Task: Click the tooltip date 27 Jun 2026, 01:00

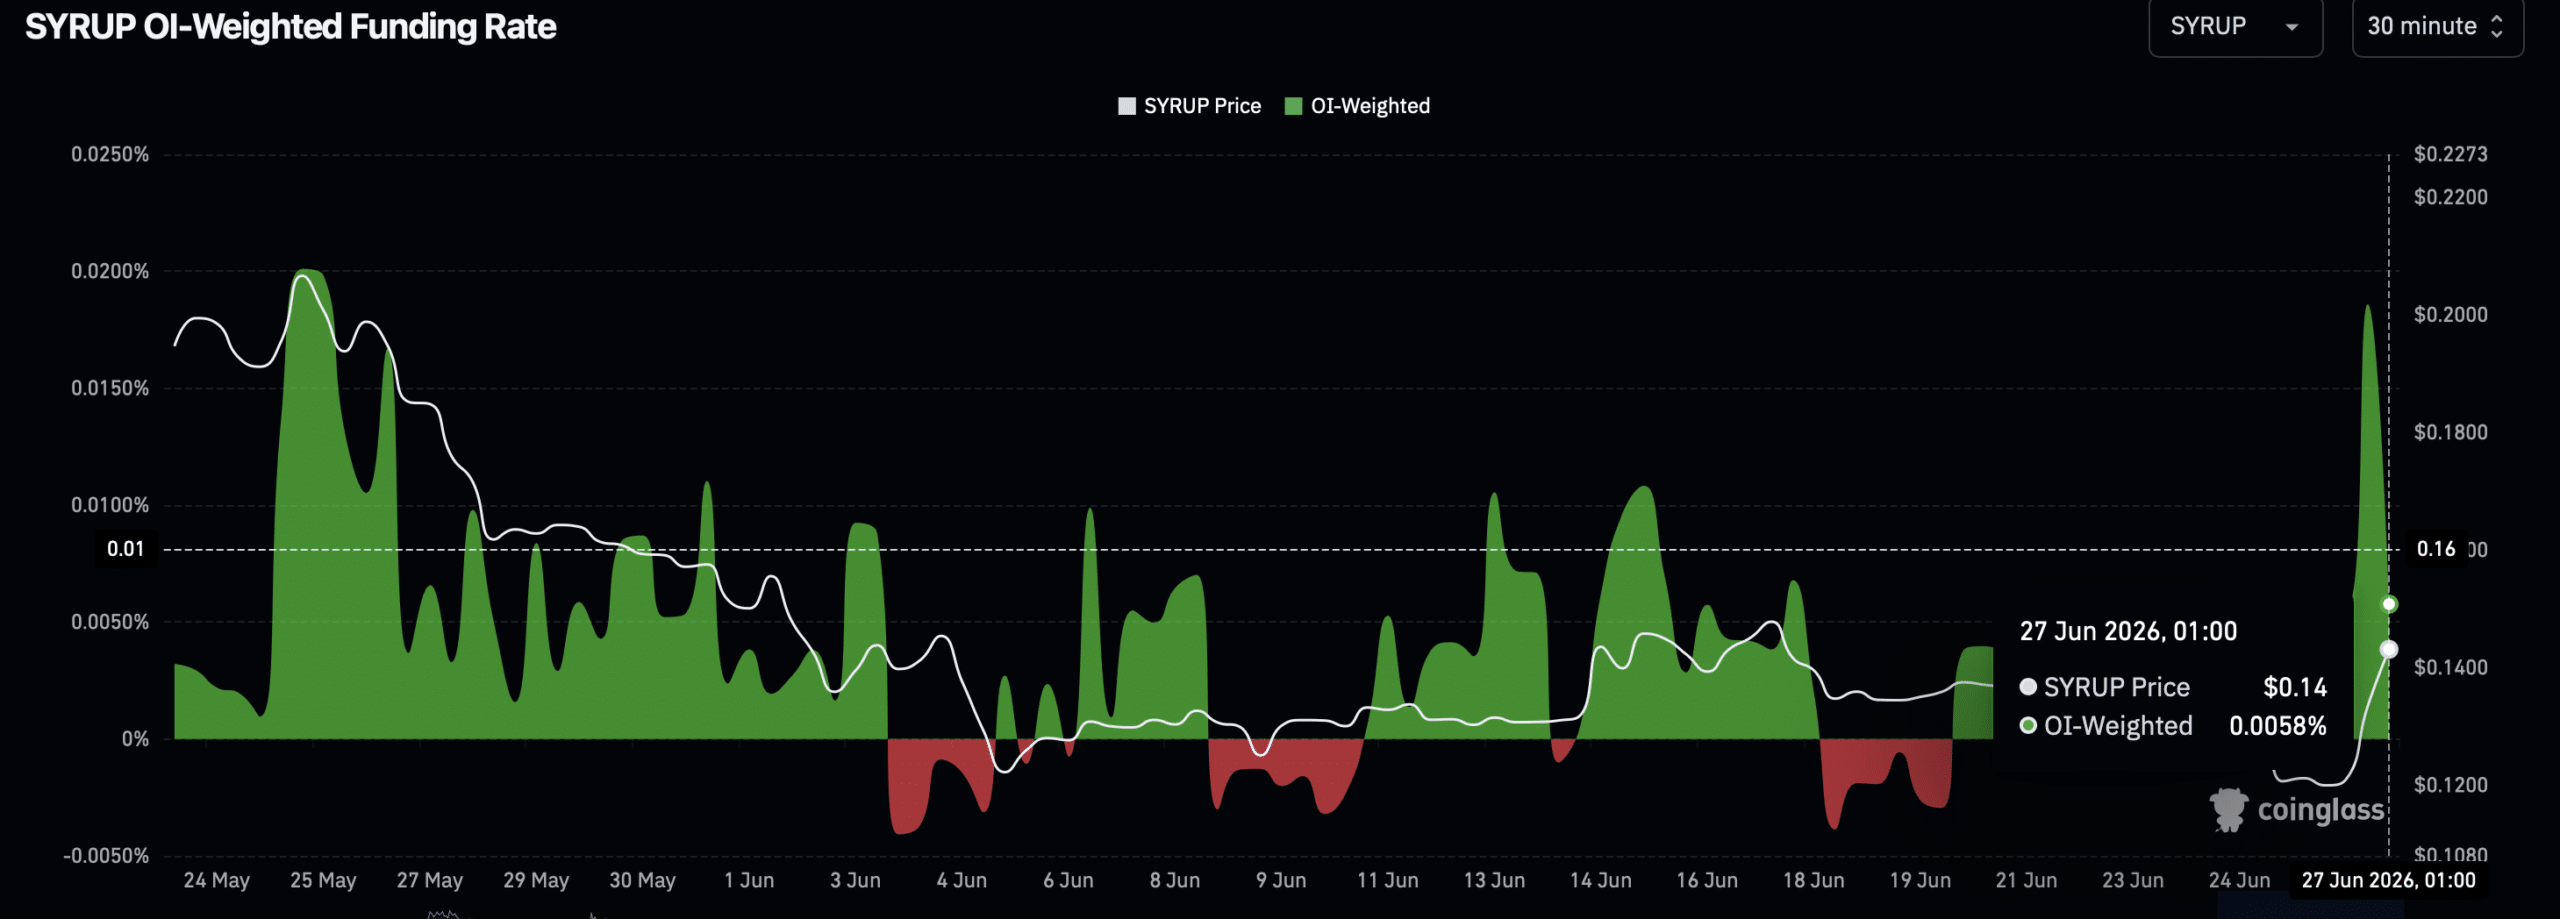Action: (2128, 631)
